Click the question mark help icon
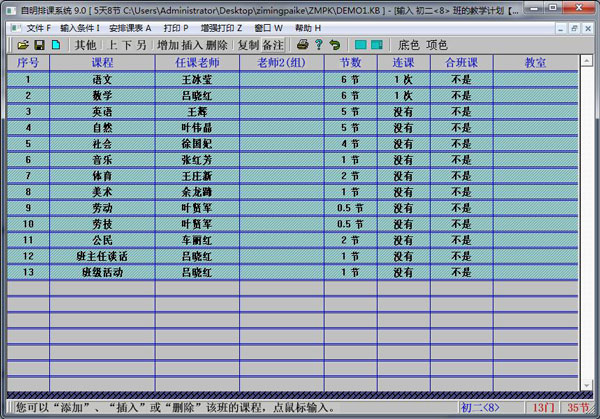The width and height of the screenshot is (600, 419). pyautogui.click(x=318, y=45)
